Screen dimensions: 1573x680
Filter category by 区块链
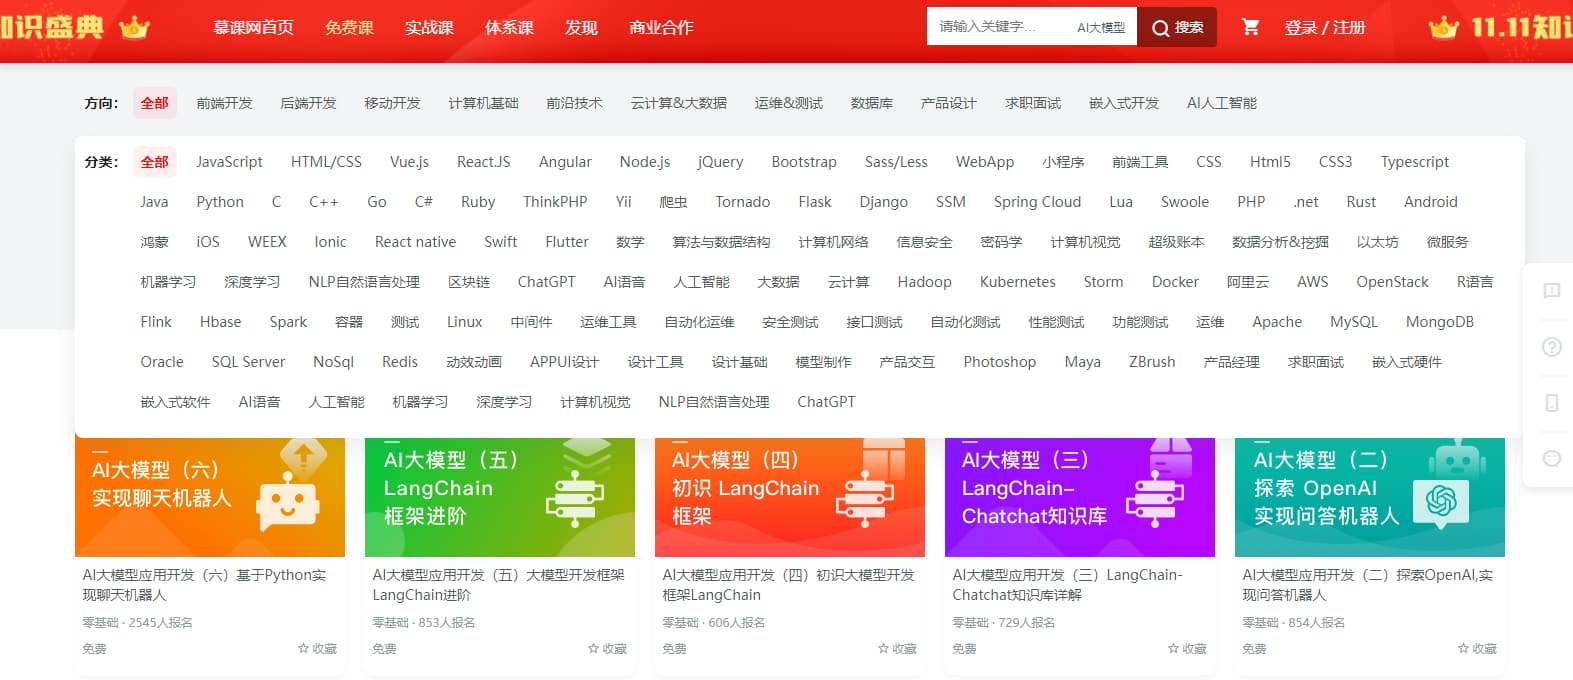pyautogui.click(x=468, y=282)
